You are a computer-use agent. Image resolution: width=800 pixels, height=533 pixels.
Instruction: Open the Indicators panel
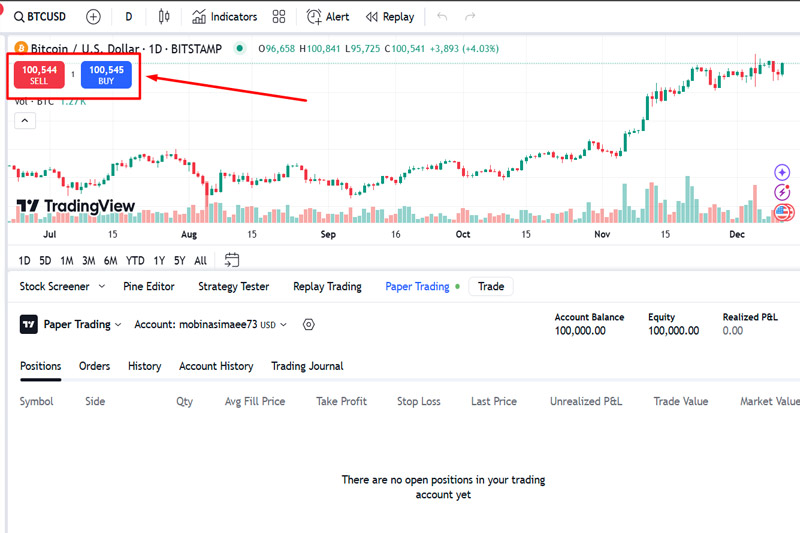coord(224,17)
